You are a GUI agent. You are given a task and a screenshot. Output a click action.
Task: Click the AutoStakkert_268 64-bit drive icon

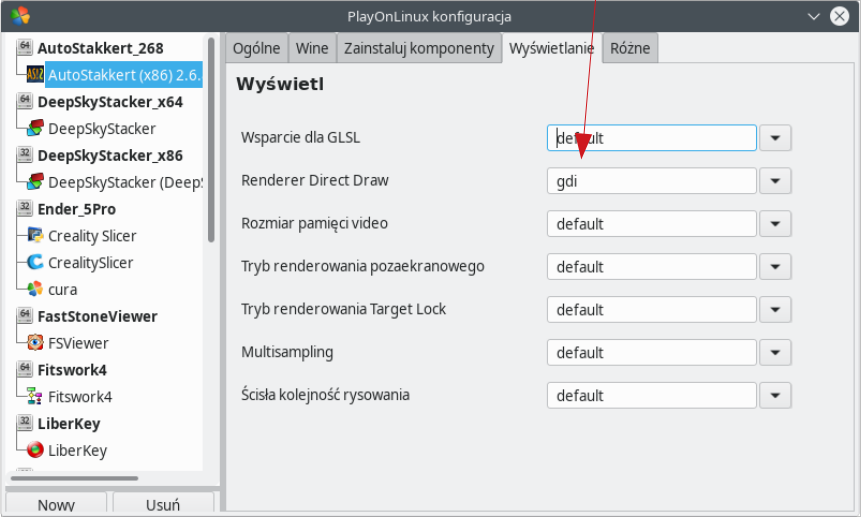click(x=25, y=47)
